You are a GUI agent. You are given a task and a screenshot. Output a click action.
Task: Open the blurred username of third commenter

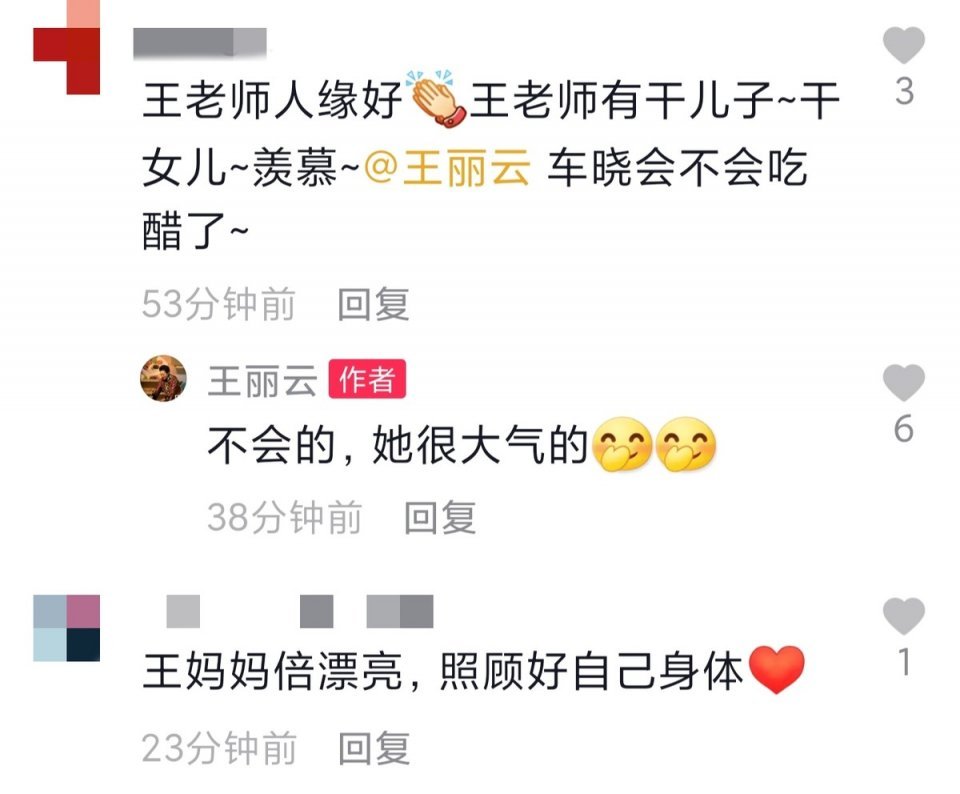(299, 611)
